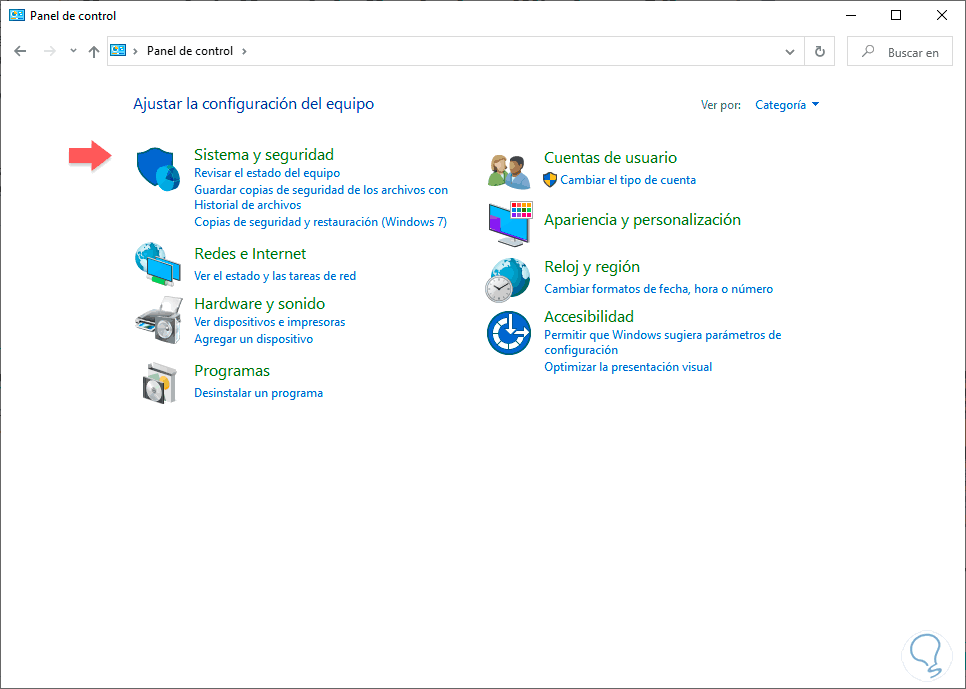966x689 pixels.
Task: Open Programas category heading
Action: (232, 370)
